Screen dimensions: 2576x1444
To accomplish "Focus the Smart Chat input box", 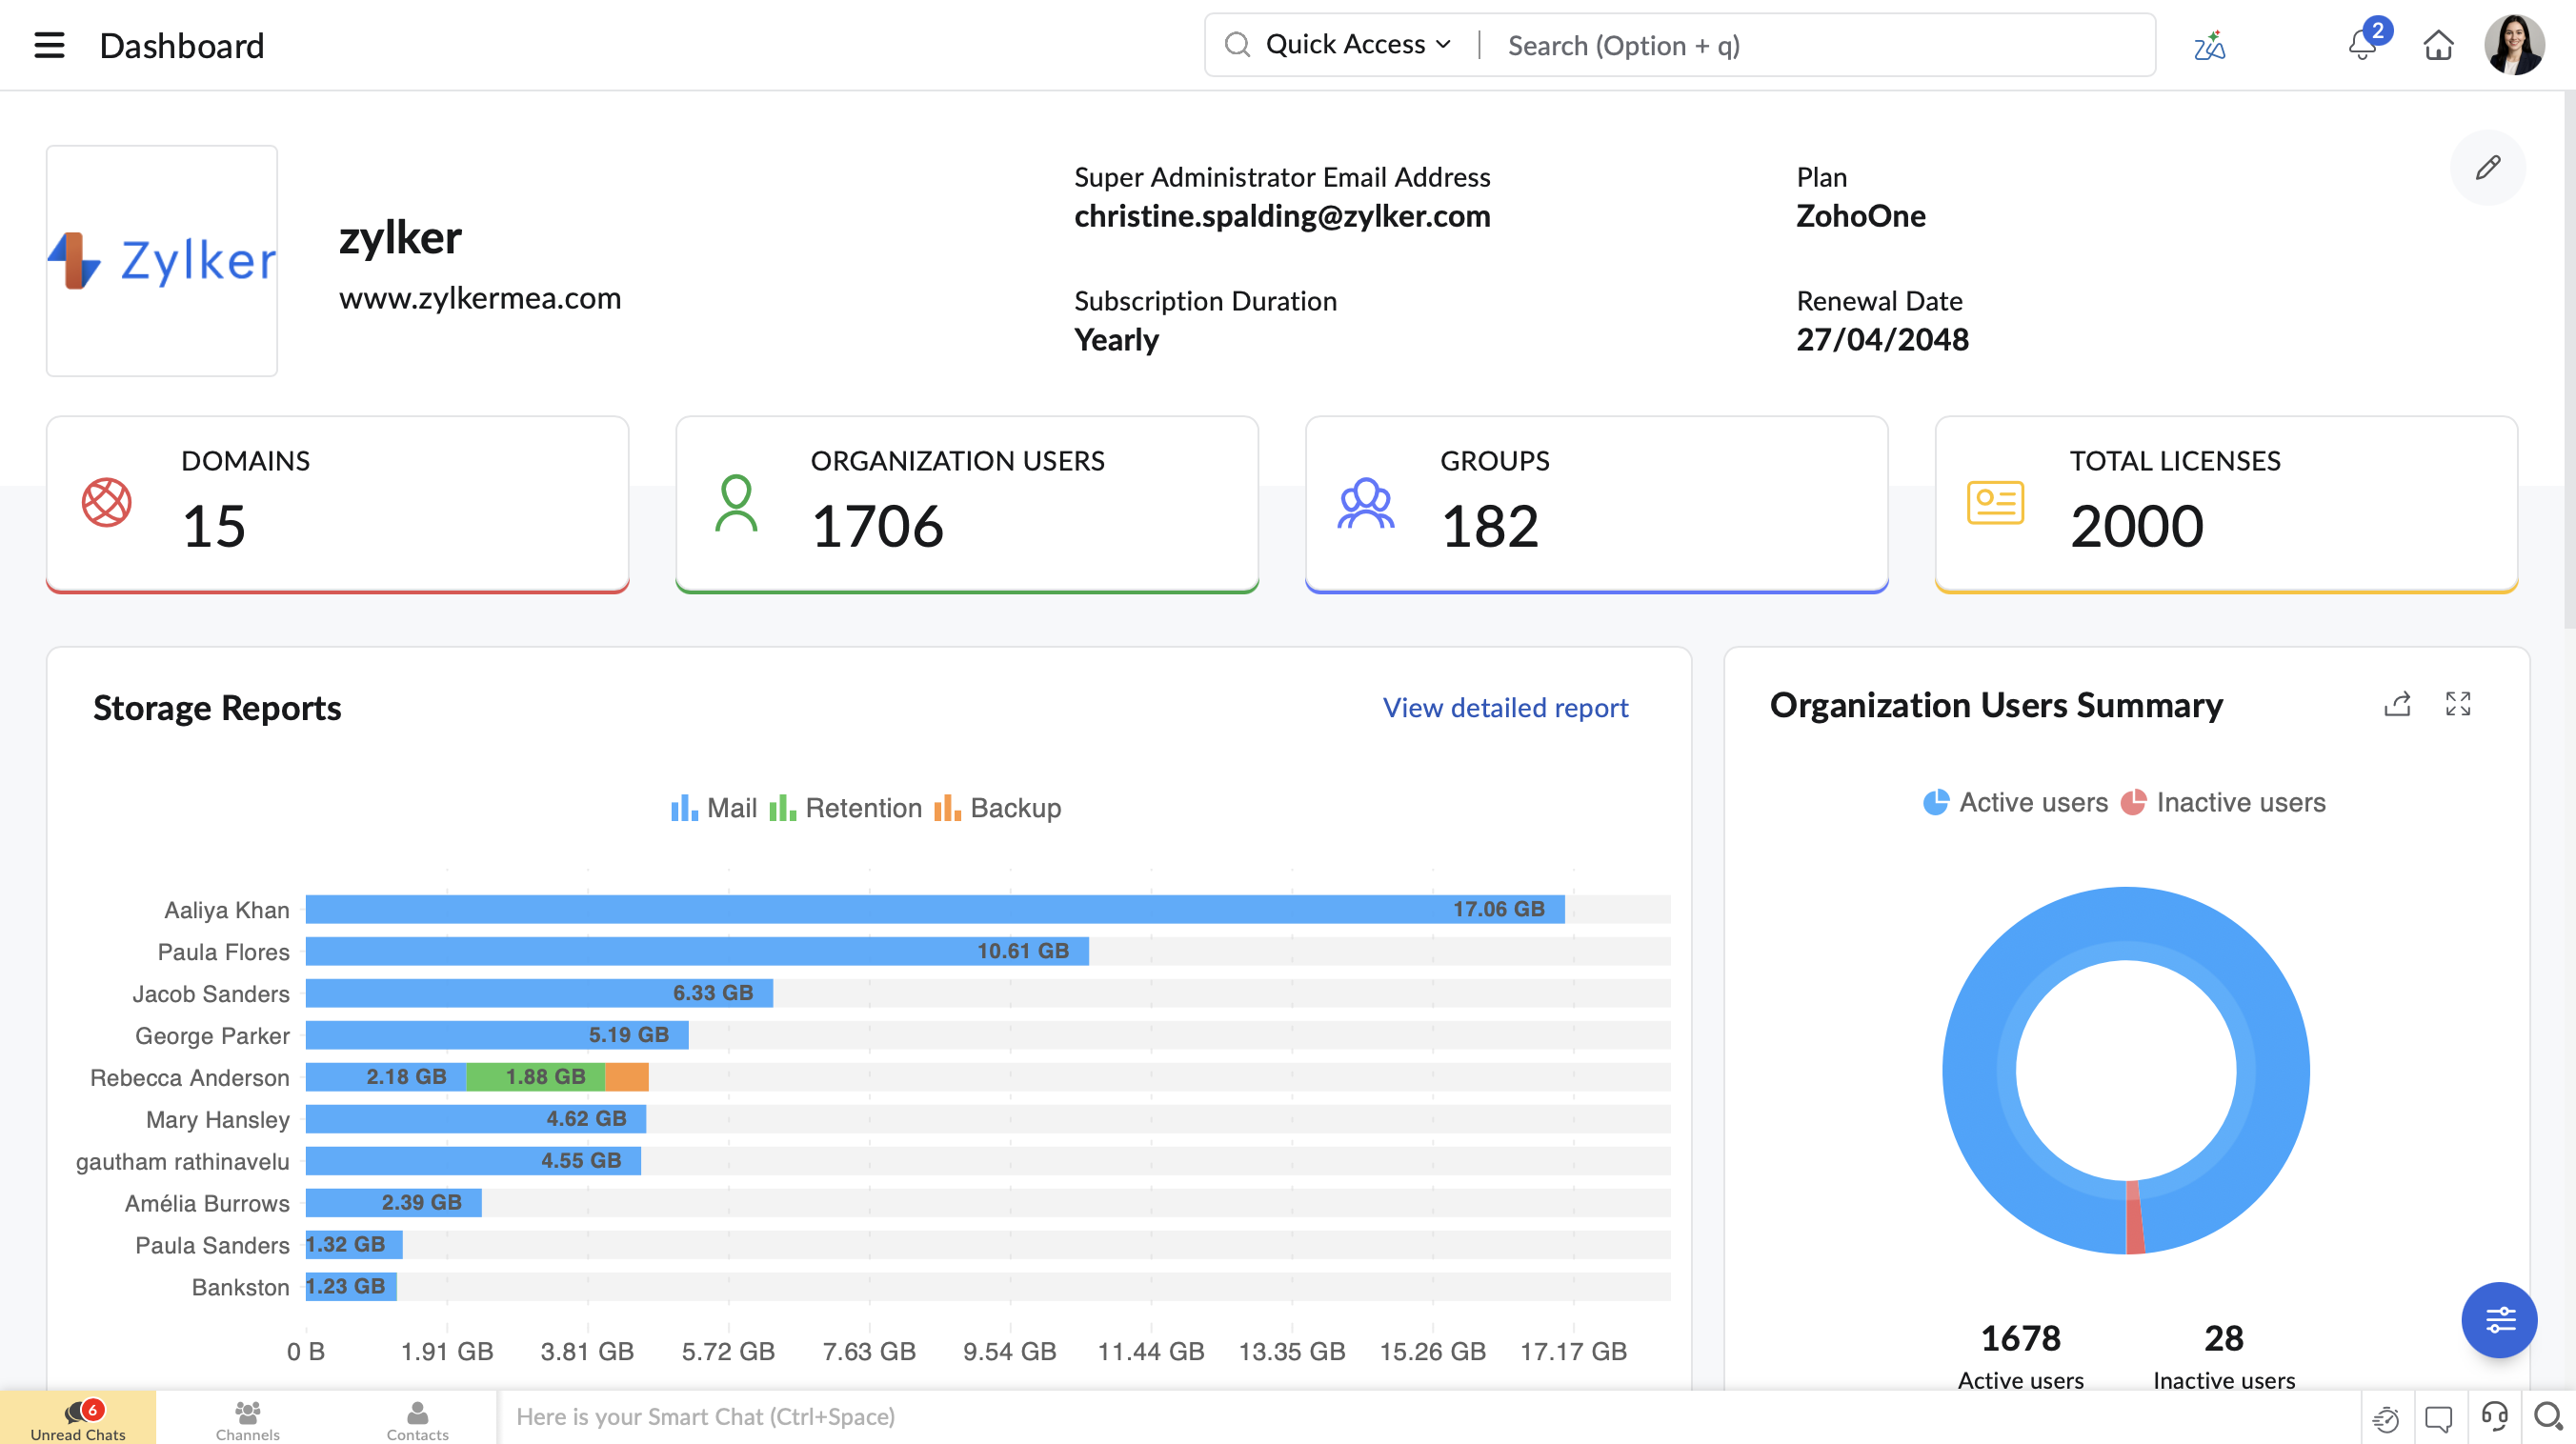I will coord(1430,1417).
